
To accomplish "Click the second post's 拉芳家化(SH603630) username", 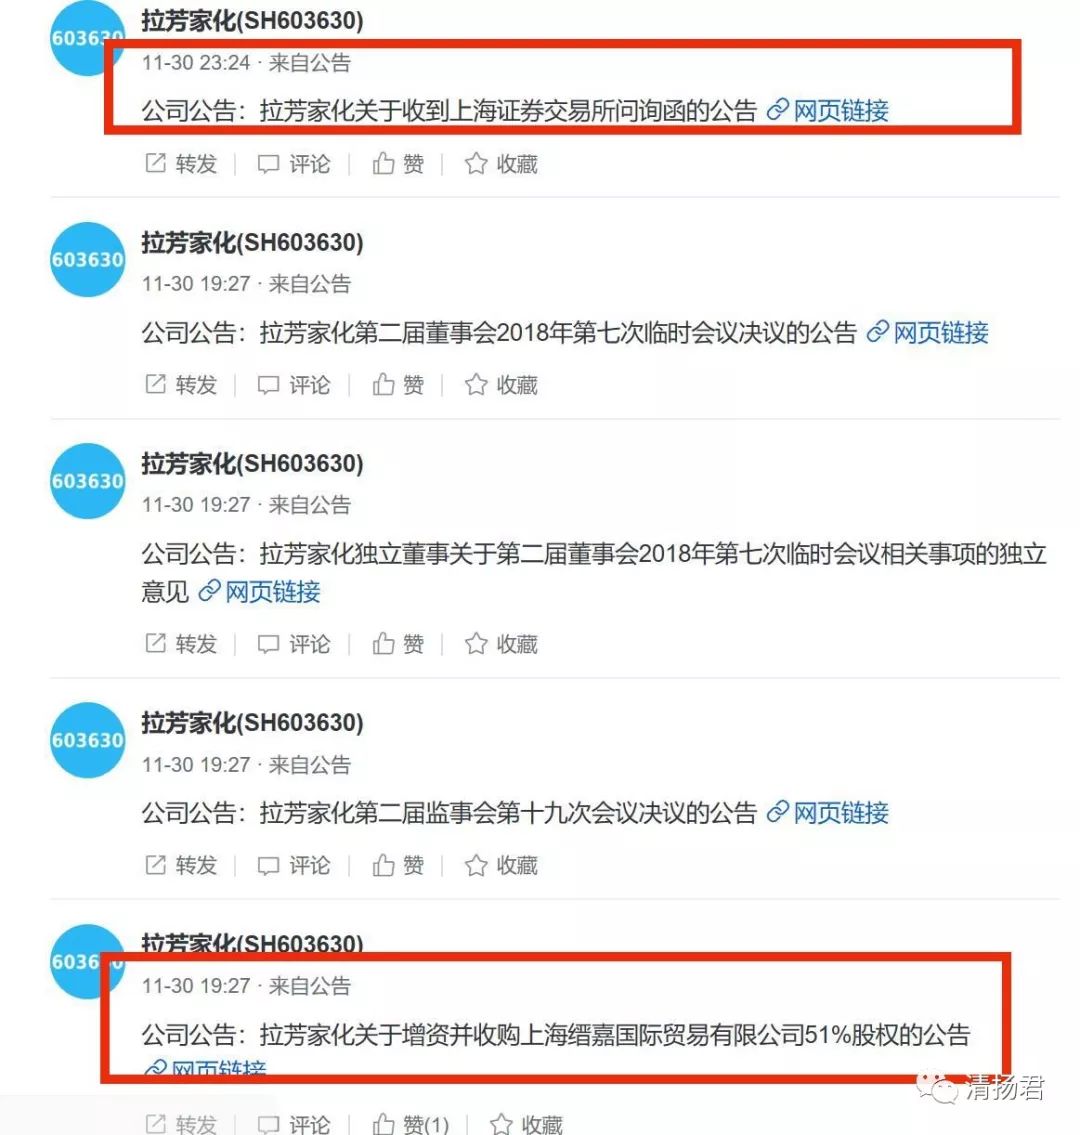I will pos(252,242).
